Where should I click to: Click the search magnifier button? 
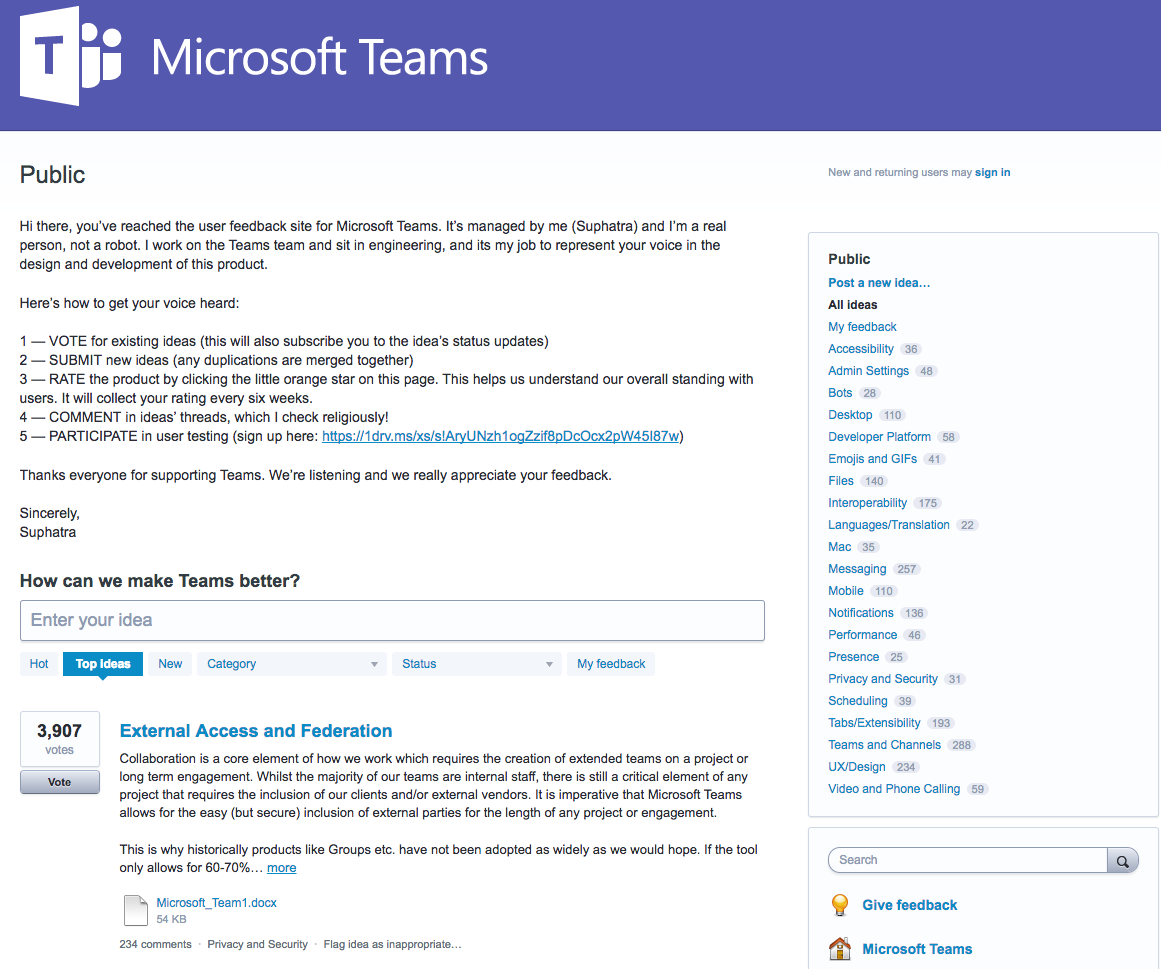tap(1122, 860)
